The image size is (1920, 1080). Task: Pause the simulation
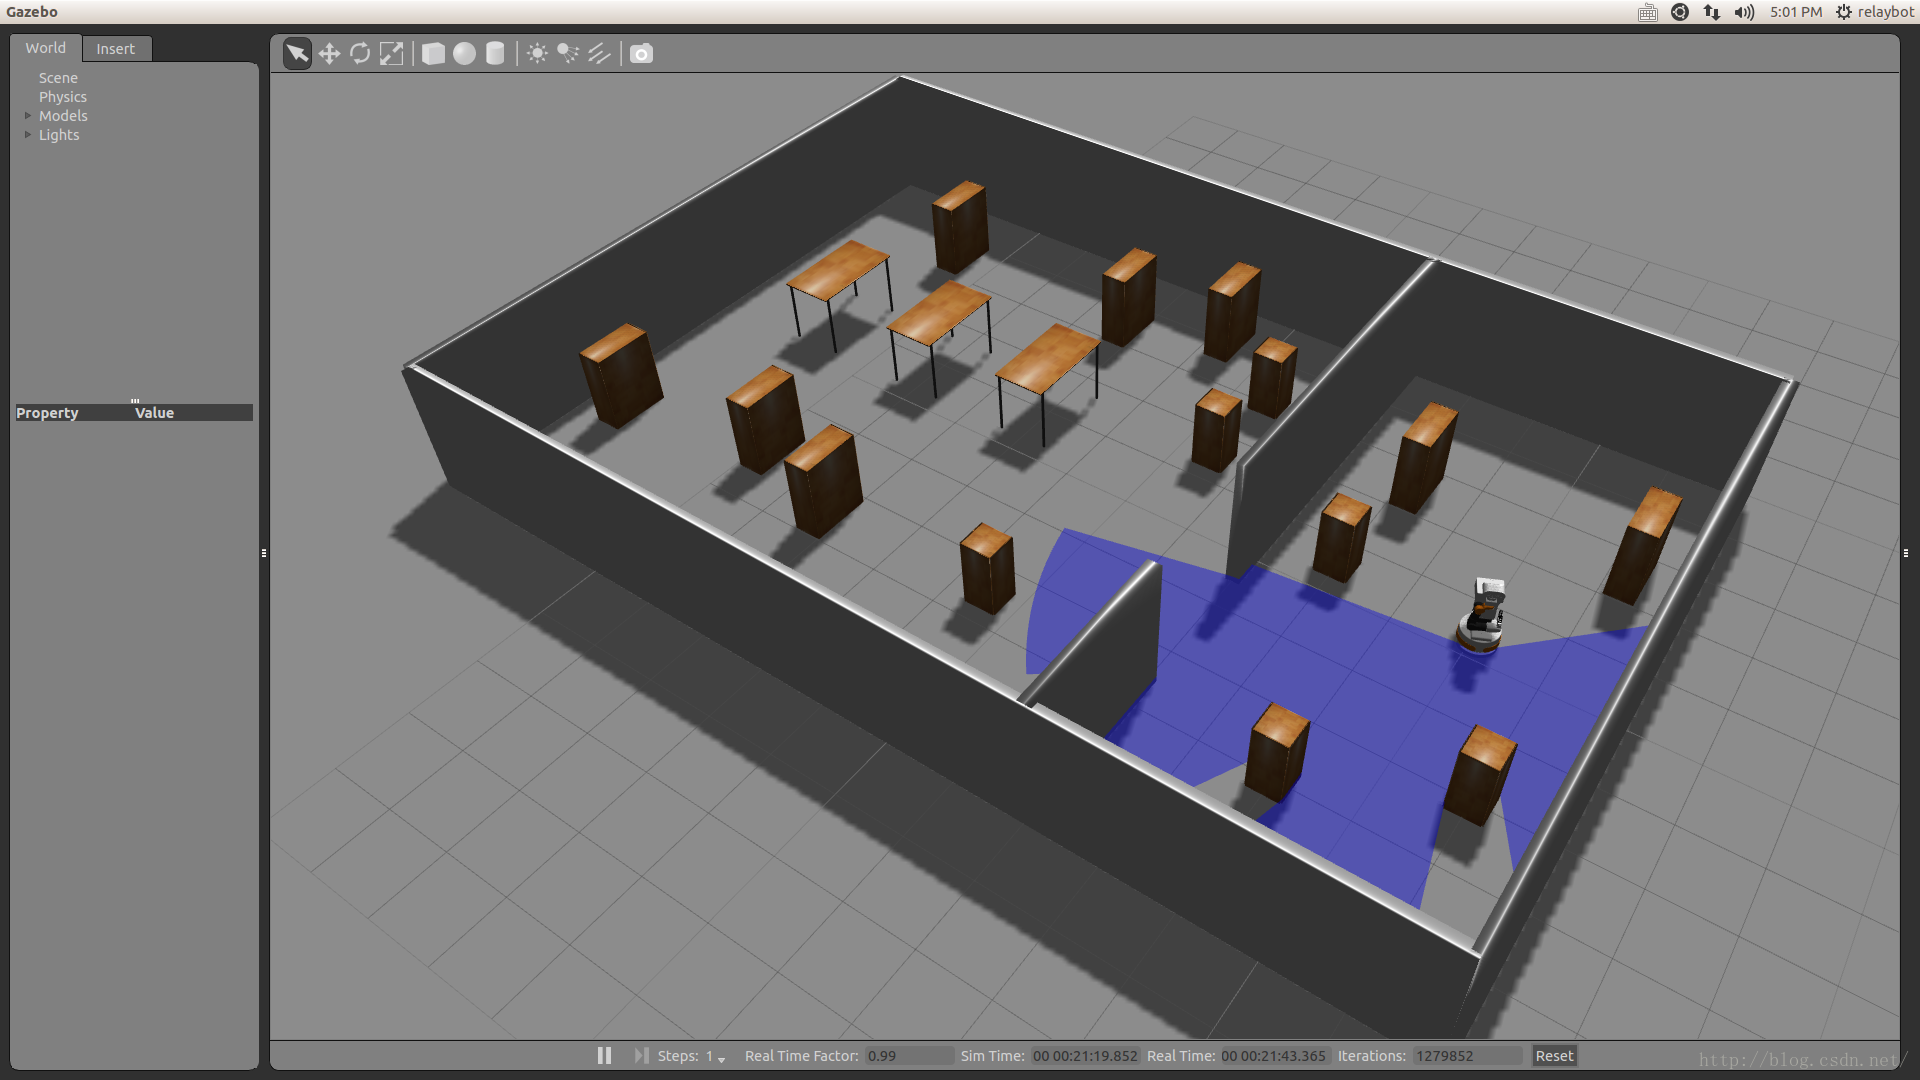[x=604, y=1056]
